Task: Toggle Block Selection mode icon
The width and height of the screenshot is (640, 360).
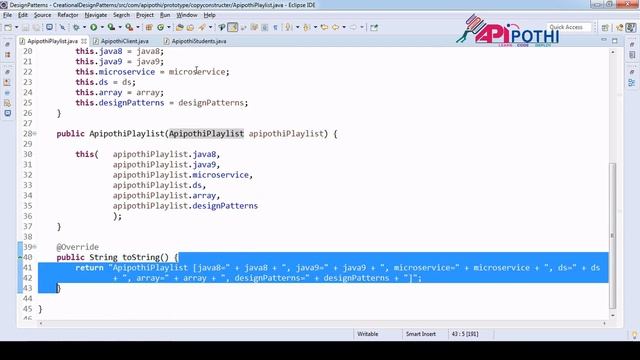Action: 264,27
